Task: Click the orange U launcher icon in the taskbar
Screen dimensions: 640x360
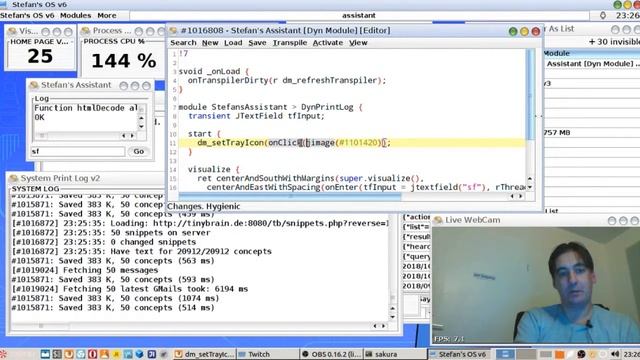Action: (x=69, y=354)
